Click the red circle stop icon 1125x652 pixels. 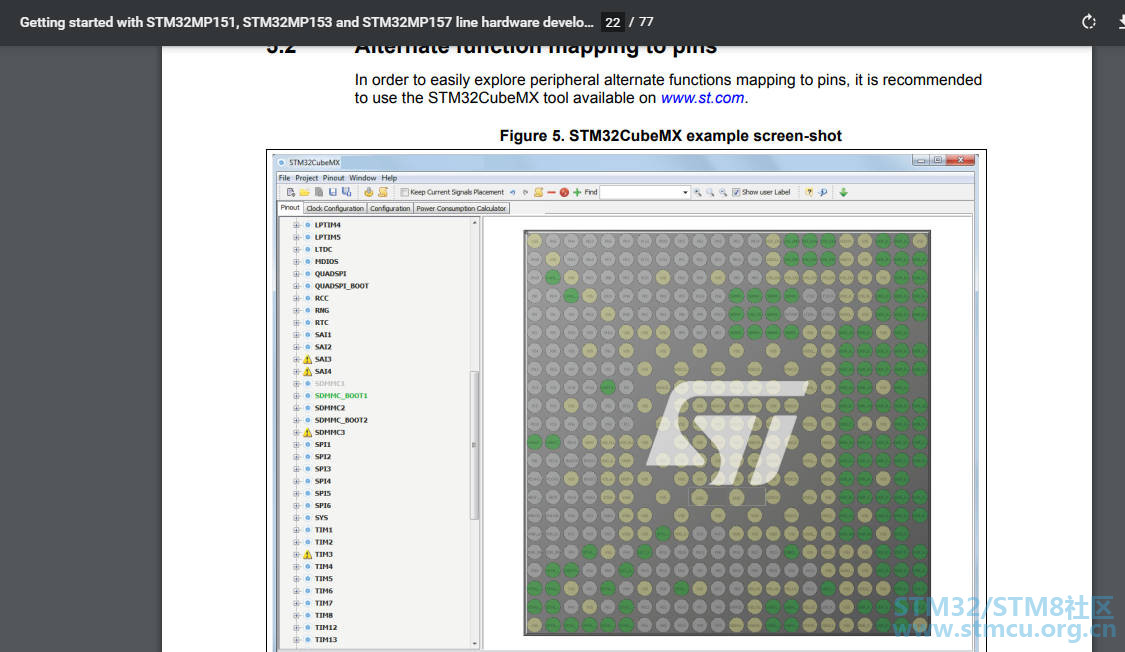564,192
